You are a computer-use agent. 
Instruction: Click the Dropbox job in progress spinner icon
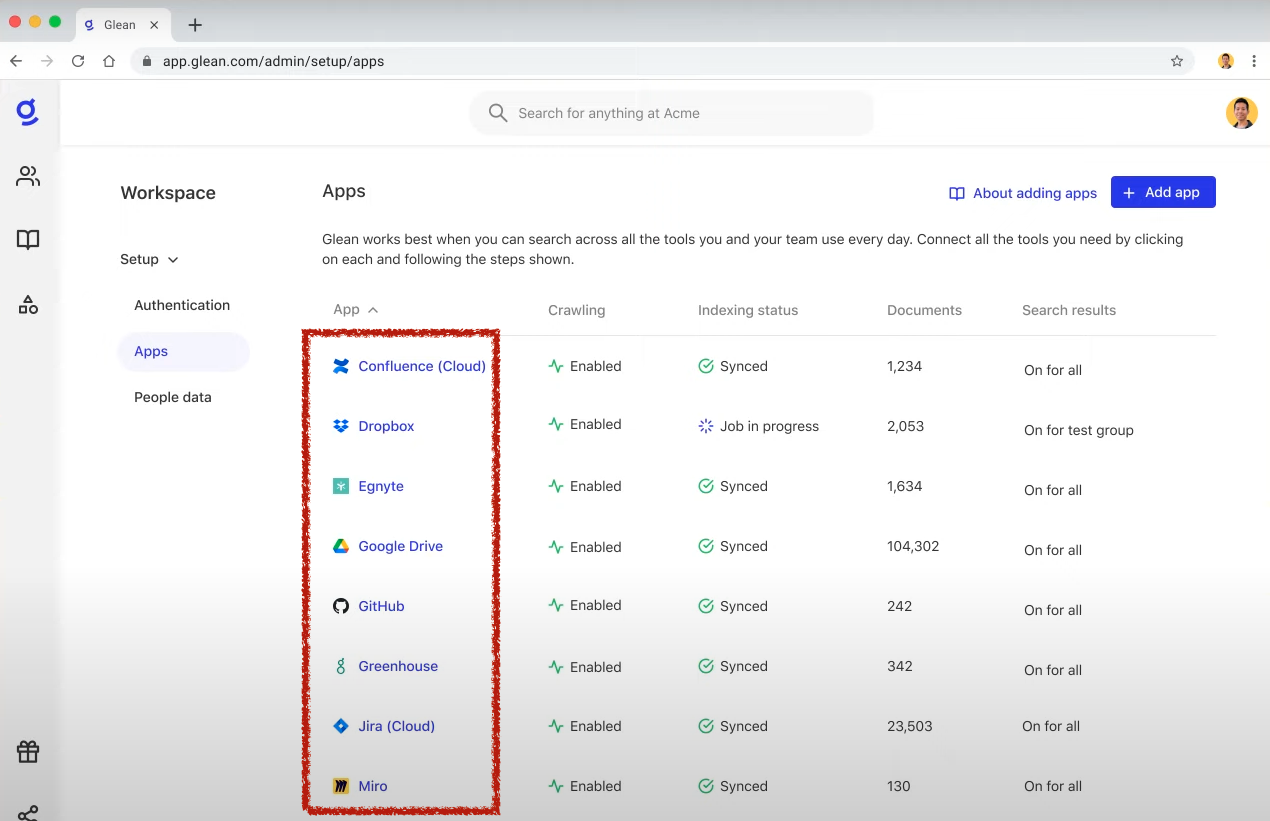pyautogui.click(x=706, y=426)
